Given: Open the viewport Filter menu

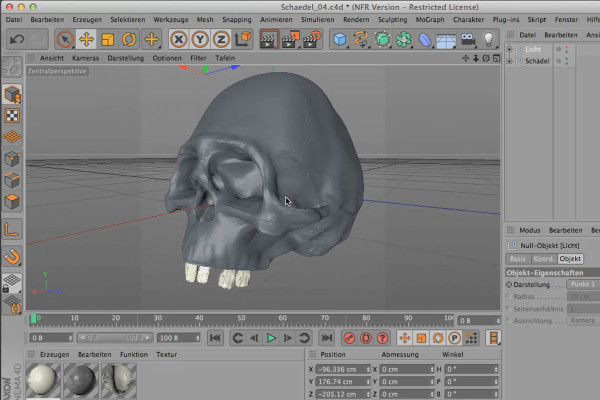Looking at the screenshot, I should [198, 58].
